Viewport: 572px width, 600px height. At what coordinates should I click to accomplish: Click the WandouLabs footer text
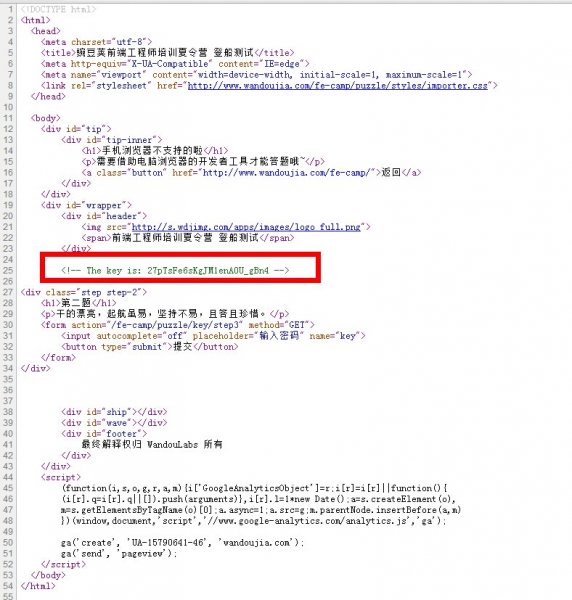coord(152,445)
